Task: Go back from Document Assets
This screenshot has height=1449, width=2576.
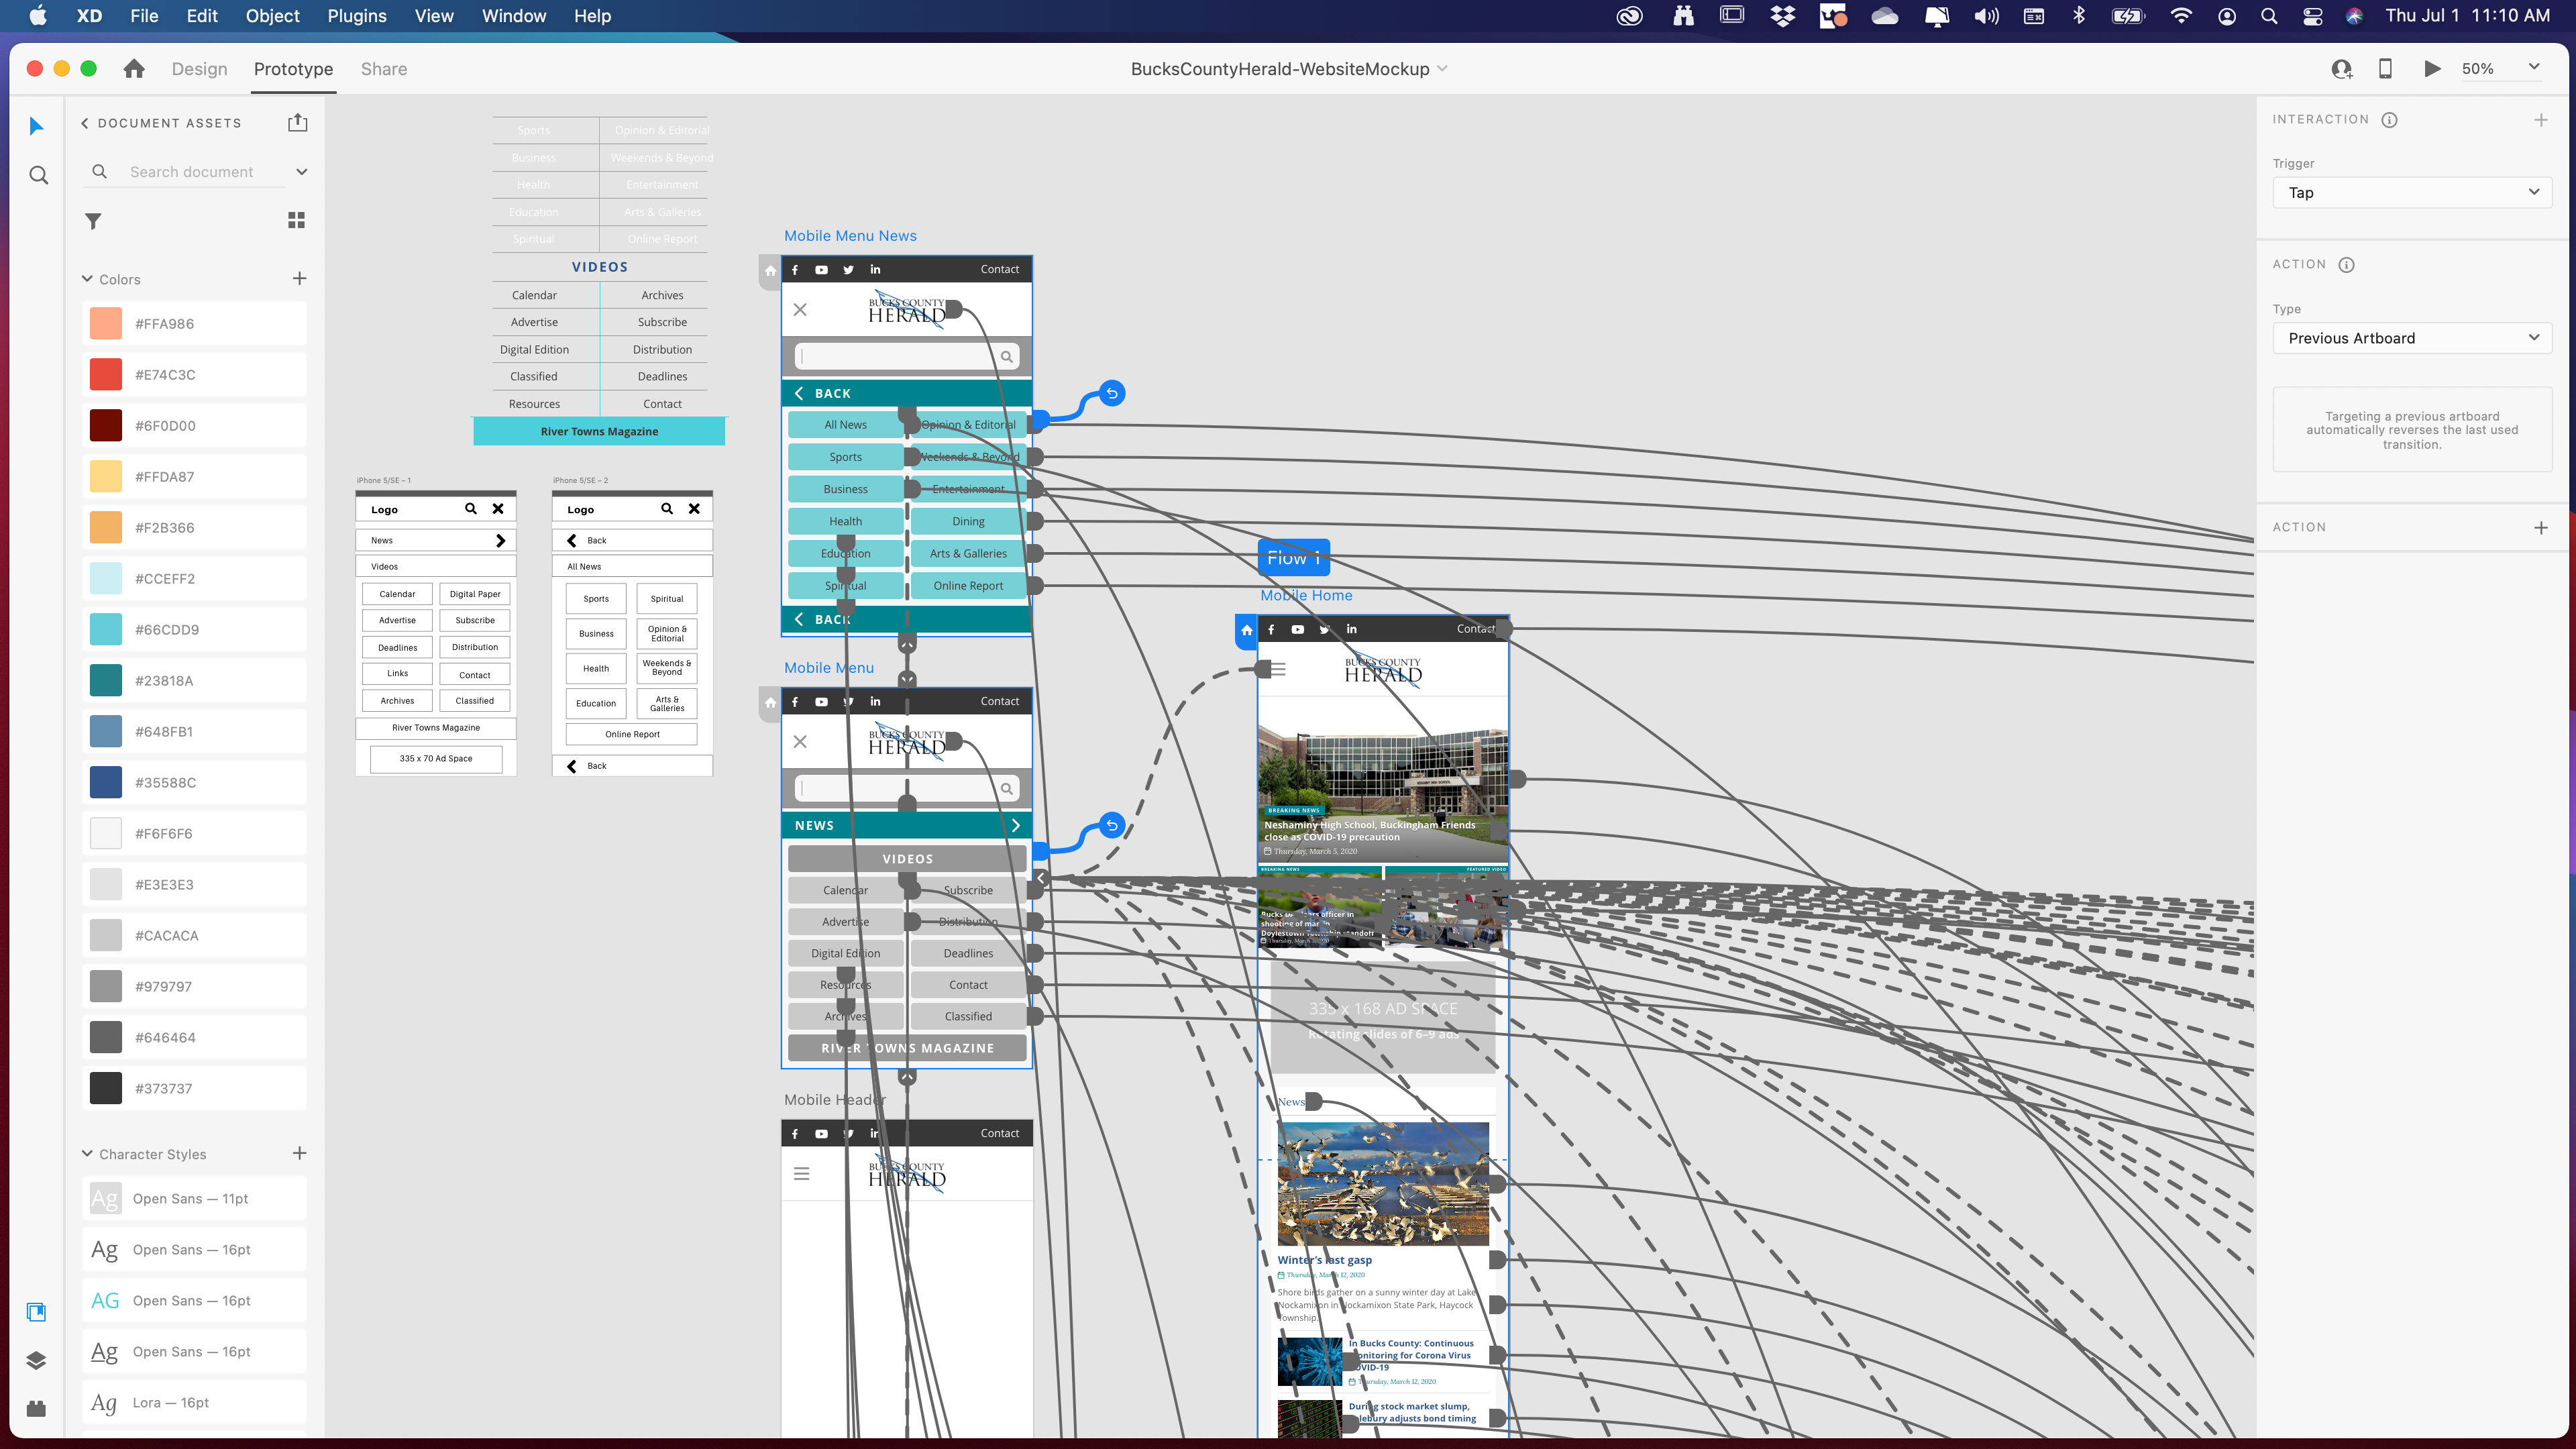Action: pyautogui.click(x=85, y=123)
